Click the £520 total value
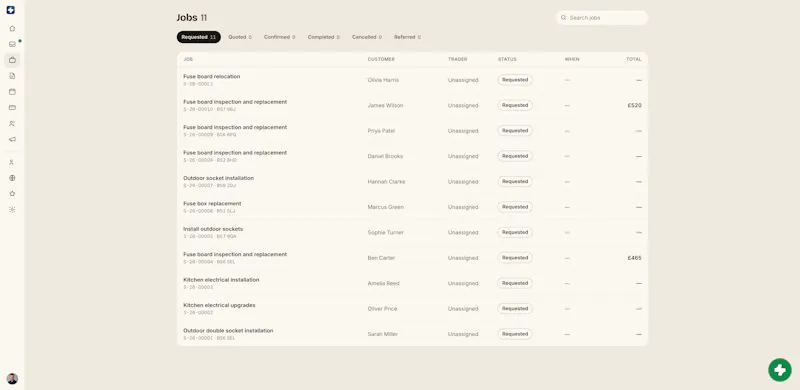 (635, 106)
